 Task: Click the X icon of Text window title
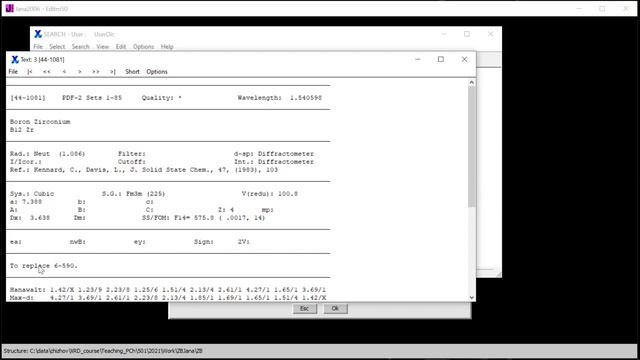15,60
